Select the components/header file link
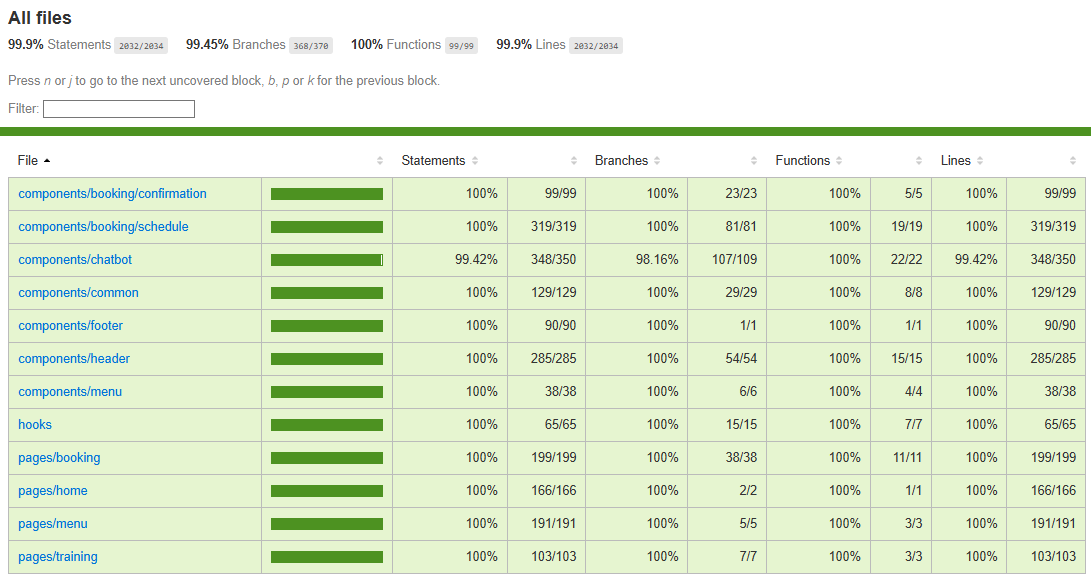The width and height of the screenshot is (1091, 585). (x=74, y=359)
